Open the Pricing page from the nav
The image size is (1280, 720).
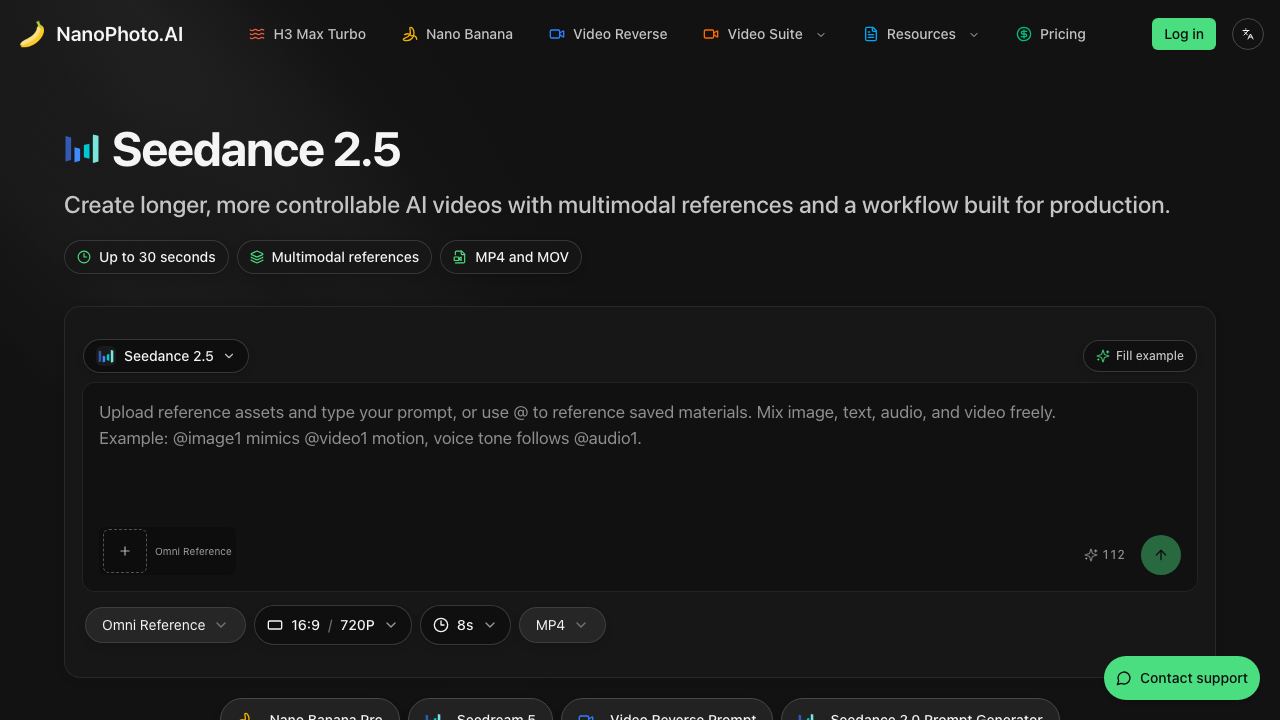1051,34
